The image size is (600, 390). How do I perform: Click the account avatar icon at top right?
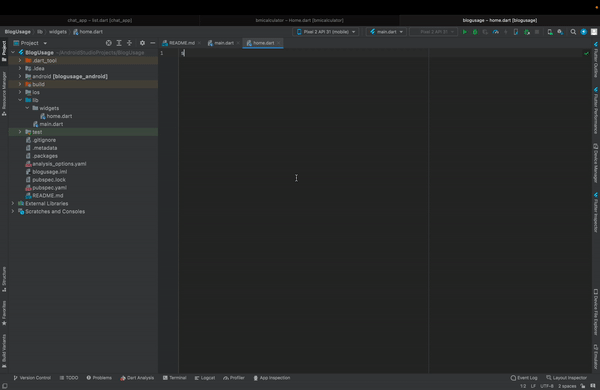[x=594, y=32]
